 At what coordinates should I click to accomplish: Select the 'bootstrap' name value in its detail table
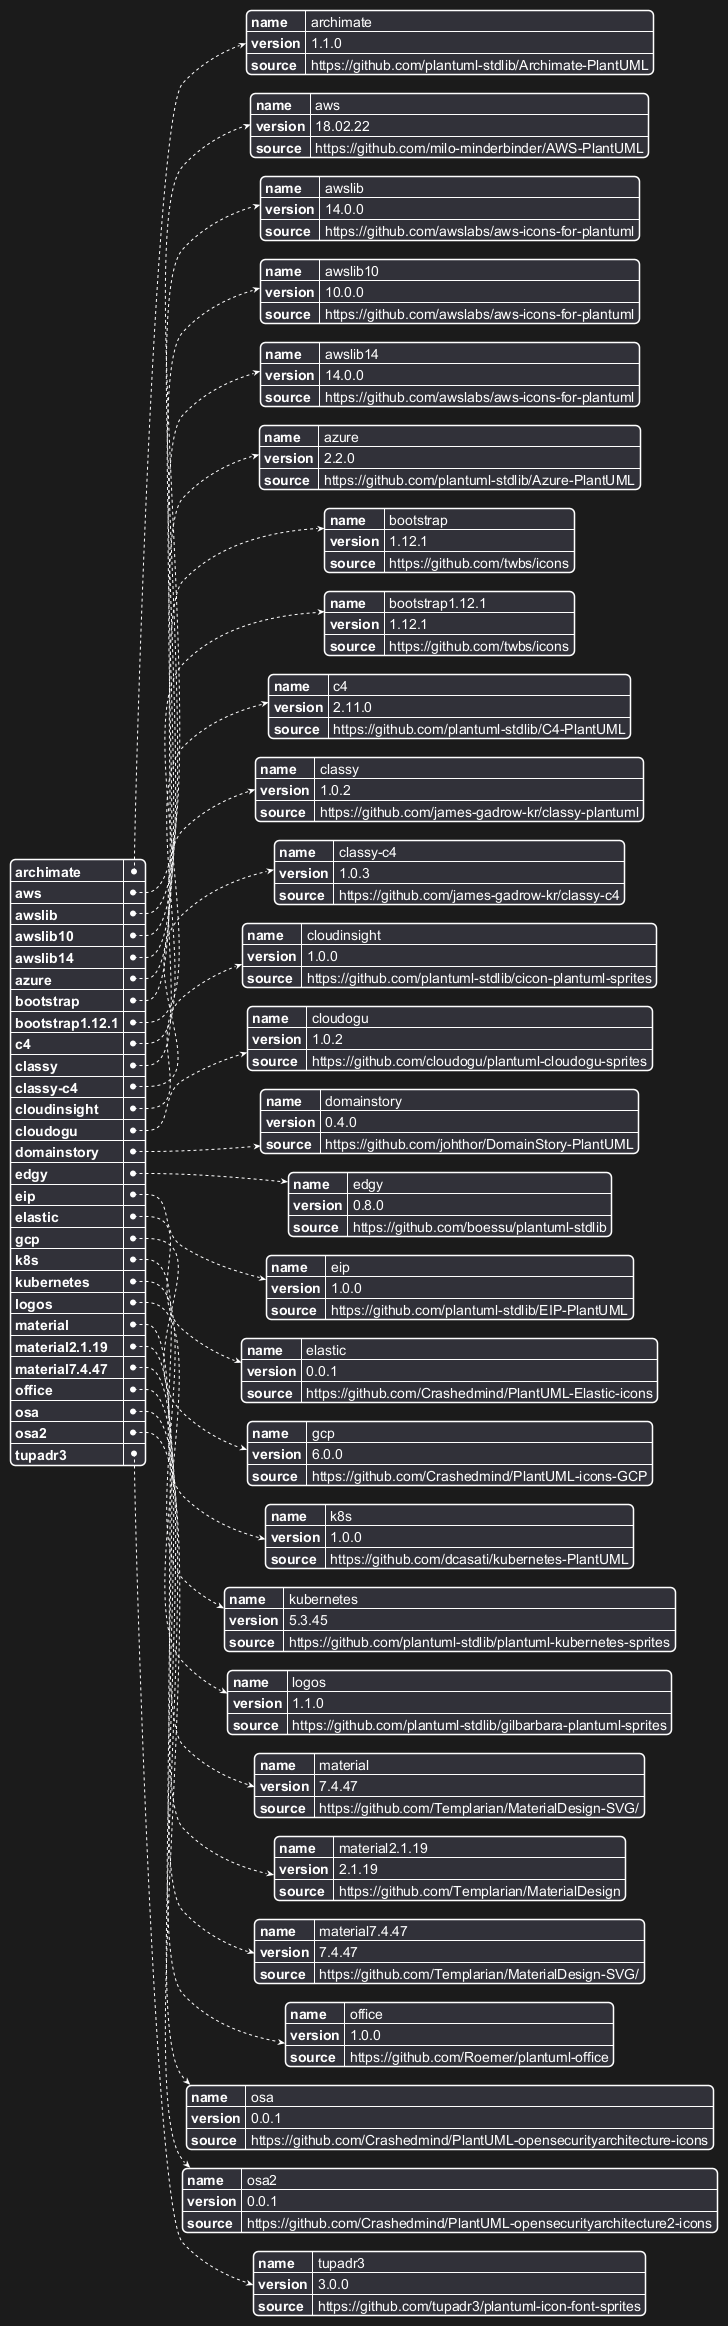418,521
